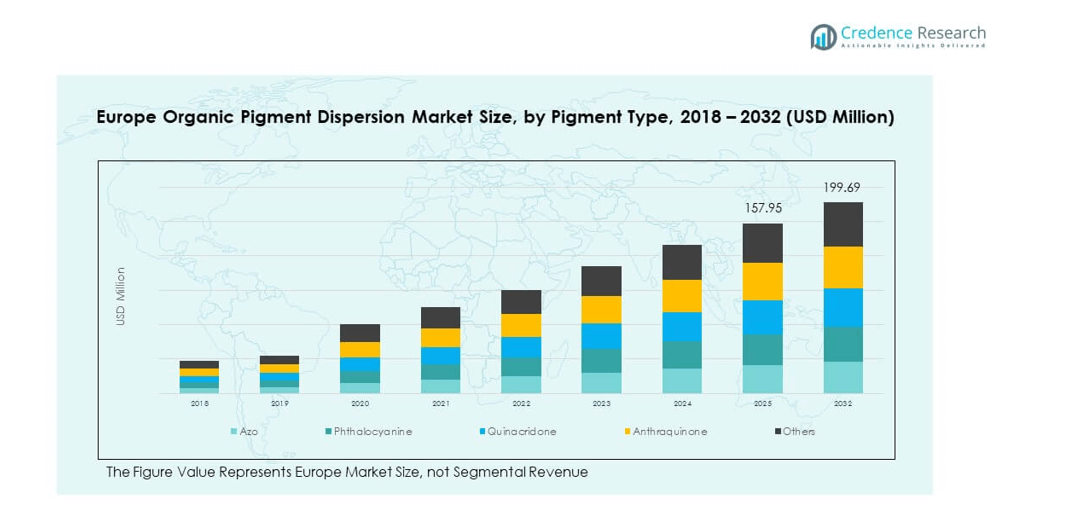Click the Quinacridone legend marker
Screen dimensions: 1080x521
click(481, 432)
